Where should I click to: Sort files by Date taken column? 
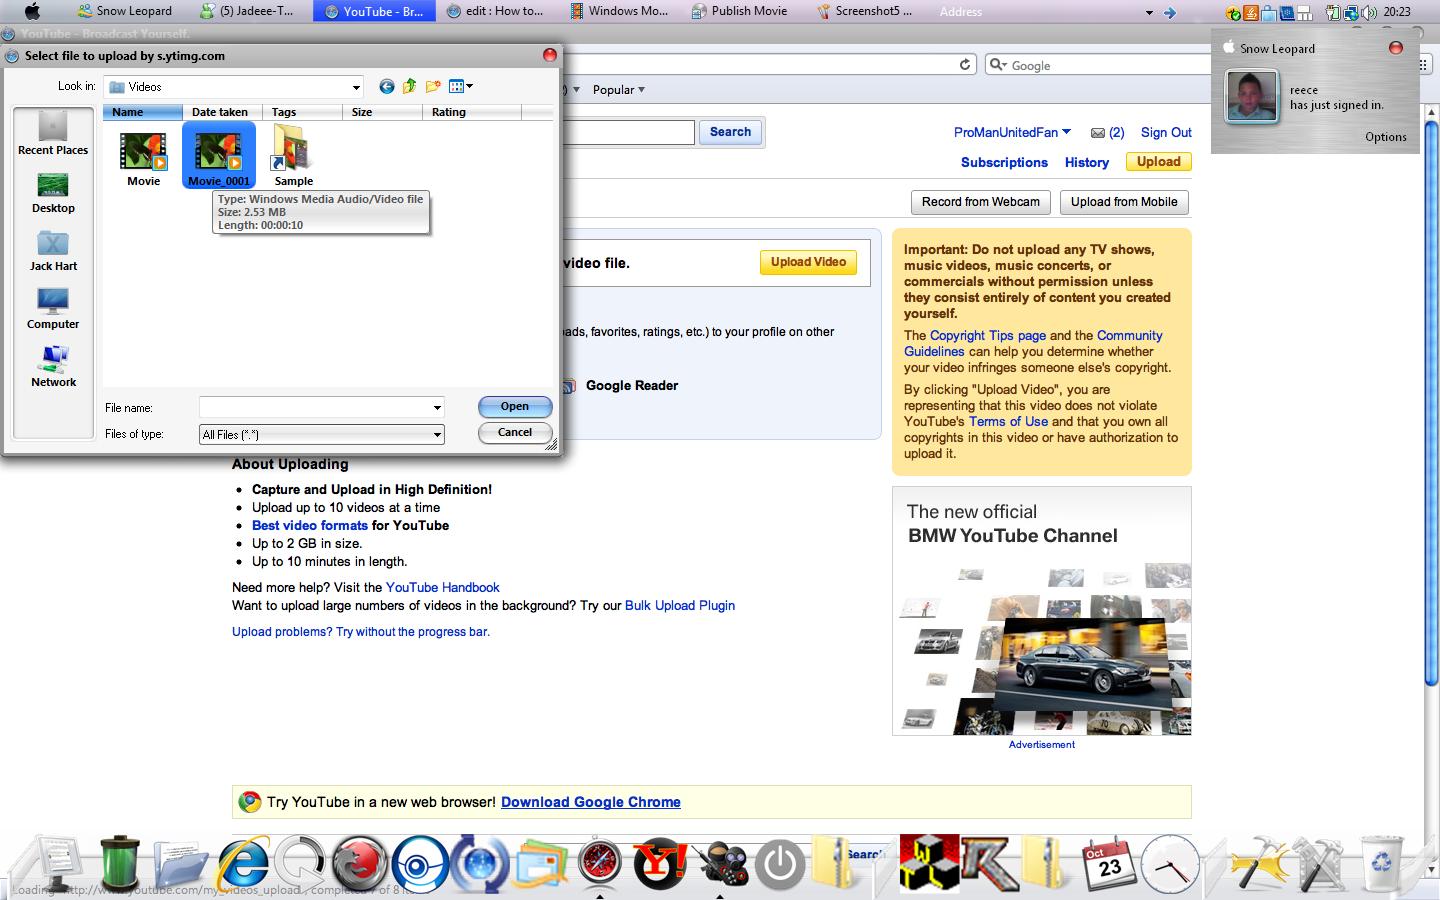click(223, 112)
